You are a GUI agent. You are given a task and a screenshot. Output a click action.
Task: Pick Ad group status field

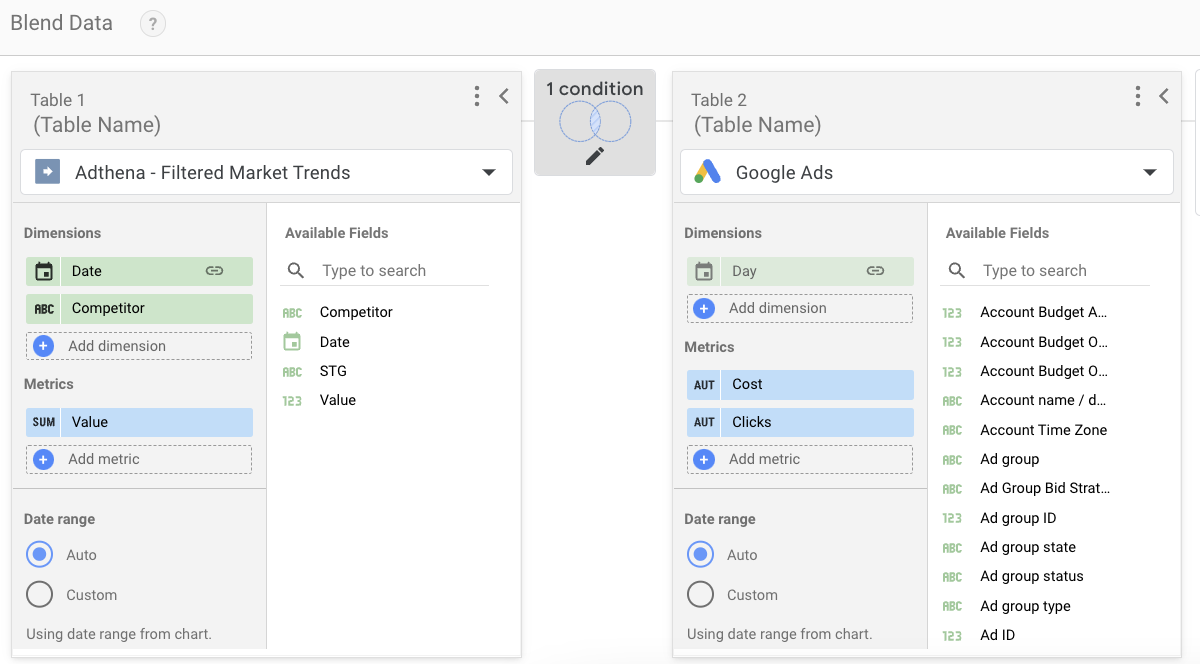coord(1032,576)
